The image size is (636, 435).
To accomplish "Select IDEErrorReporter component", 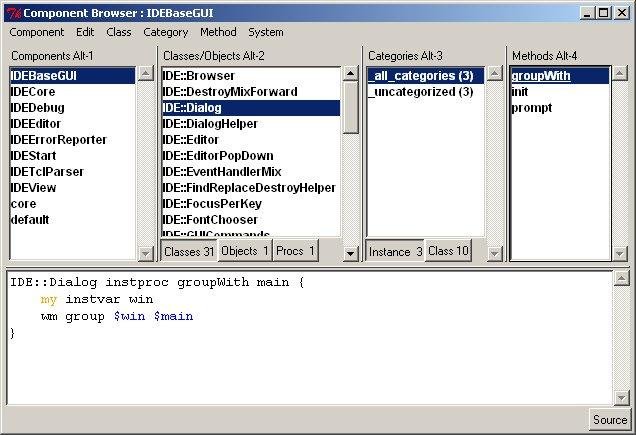I will [x=73, y=140].
